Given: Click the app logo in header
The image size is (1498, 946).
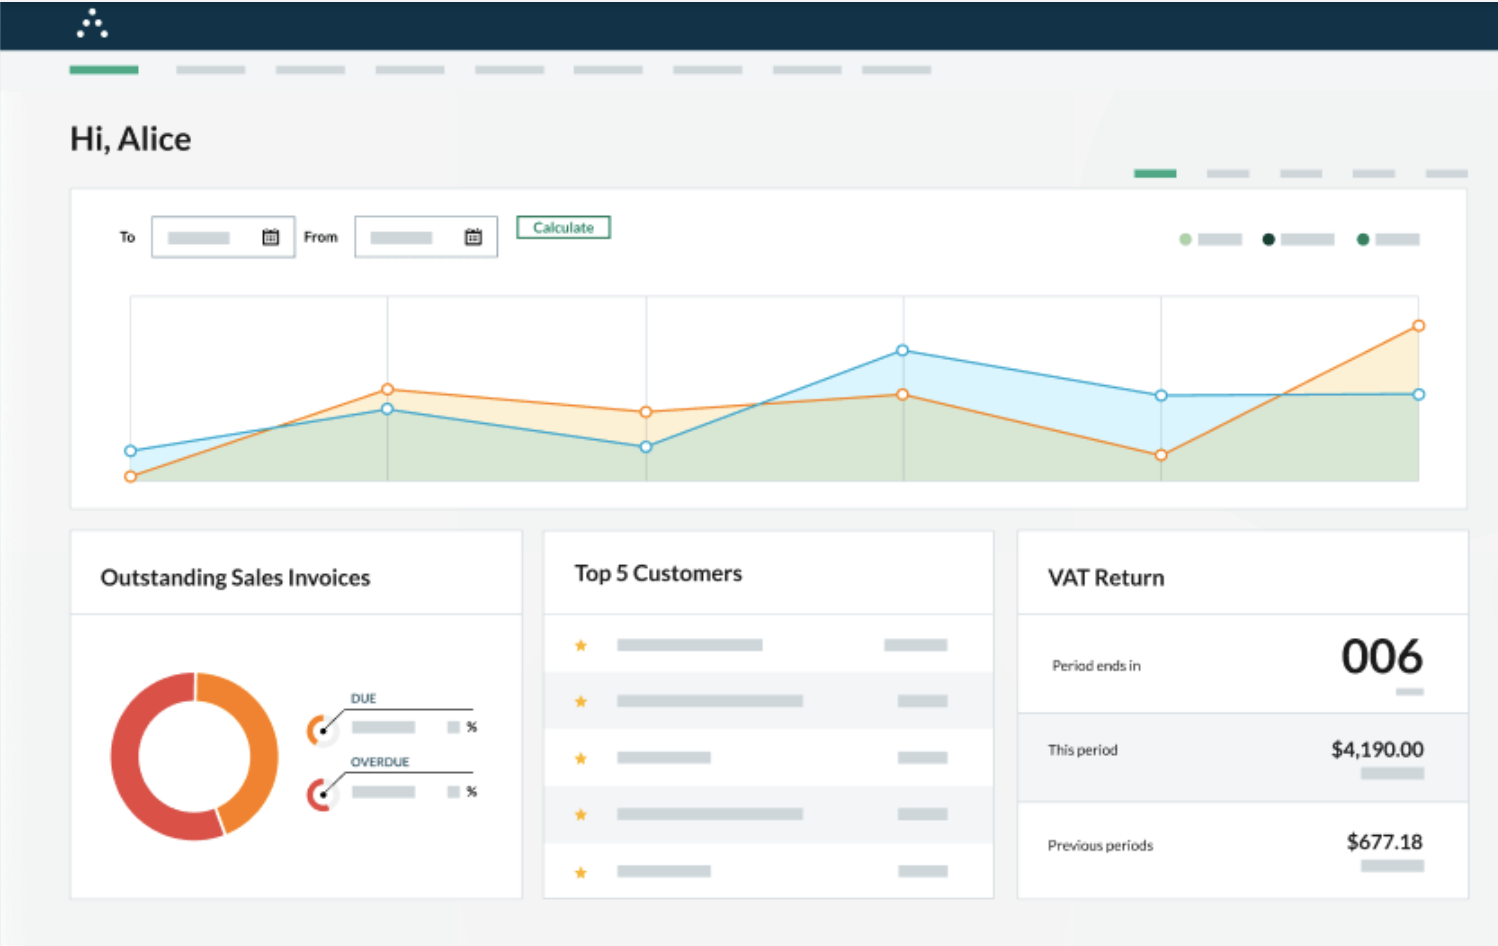Looking at the screenshot, I should (x=92, y=23).
